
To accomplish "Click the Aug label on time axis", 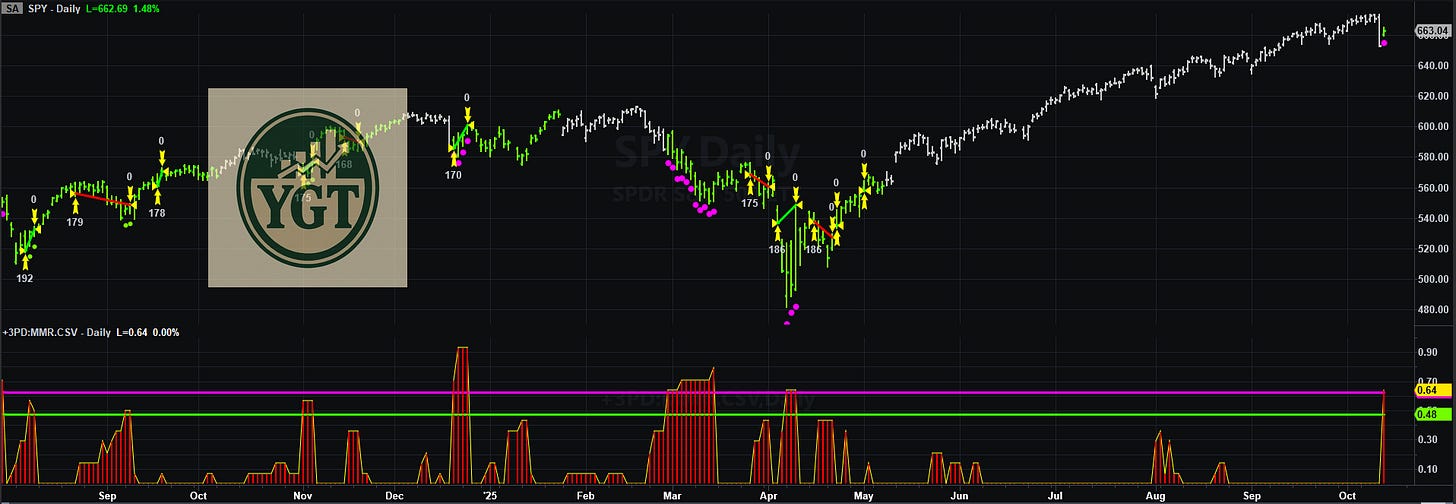I will [1156, 495].
